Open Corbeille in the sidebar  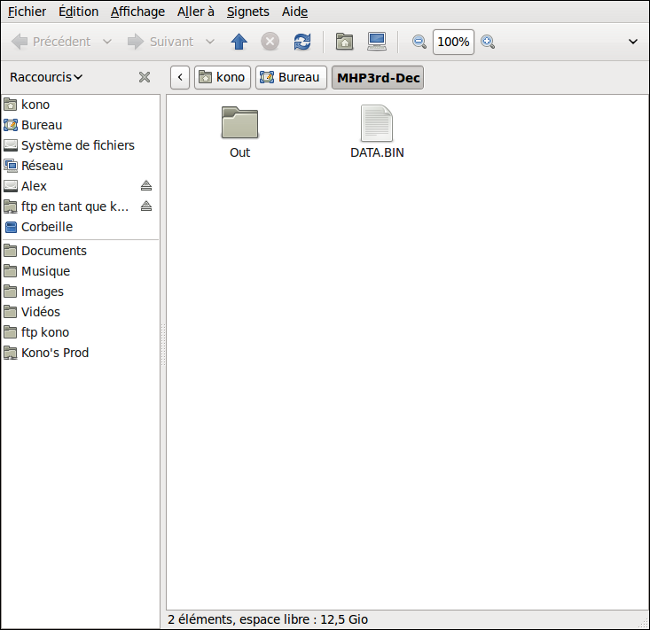click(80, 227)
